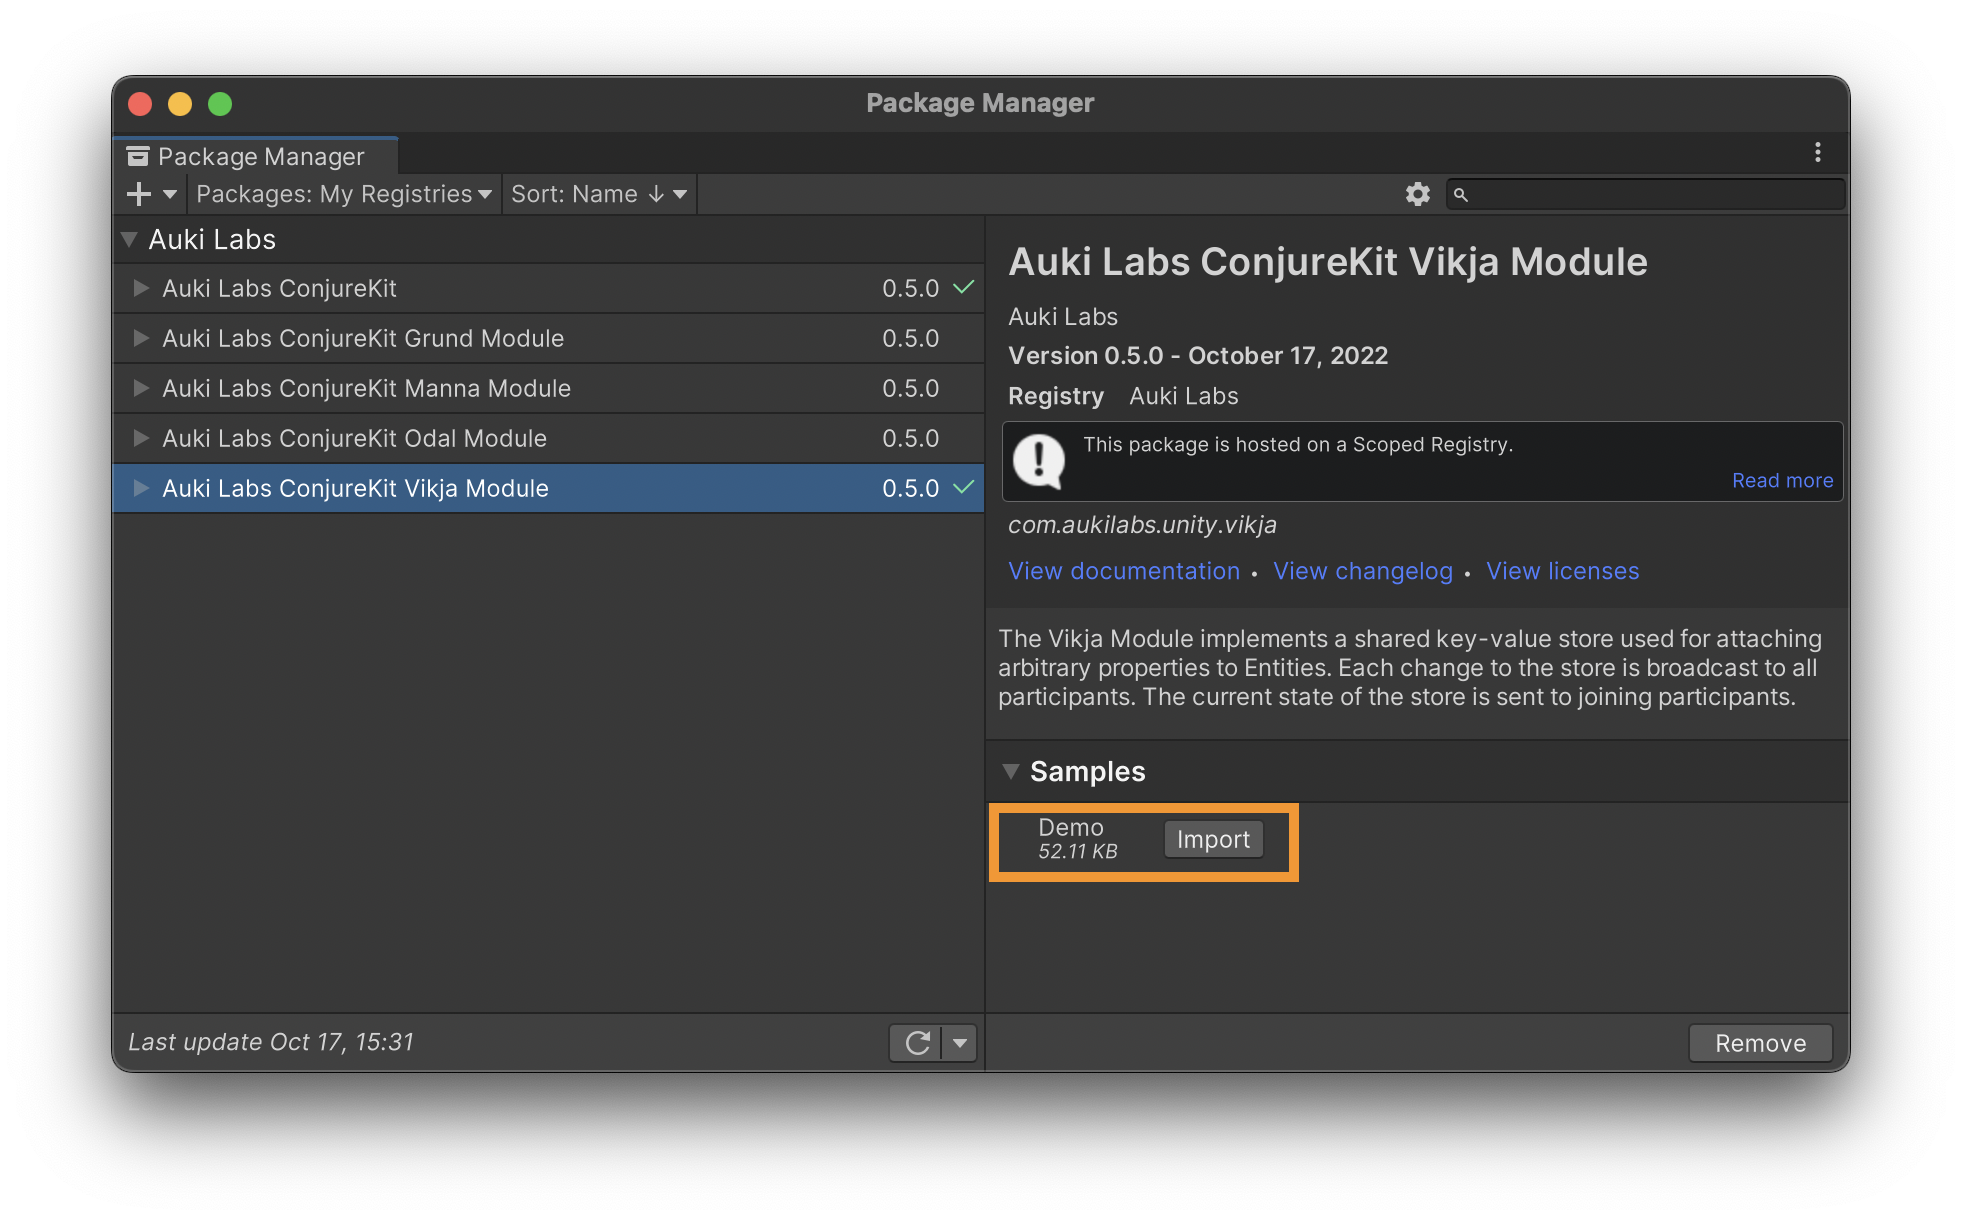Minimize the Package Manager window
1962x1220 pixels.
180,104
